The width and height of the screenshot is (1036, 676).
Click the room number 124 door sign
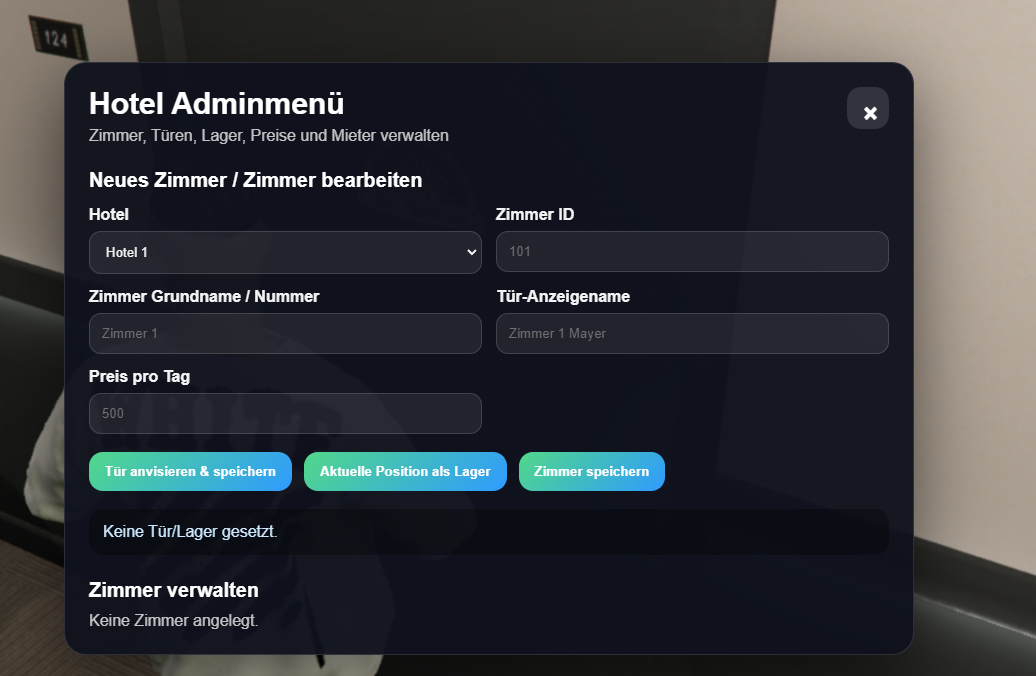click(x=57, y=39)
